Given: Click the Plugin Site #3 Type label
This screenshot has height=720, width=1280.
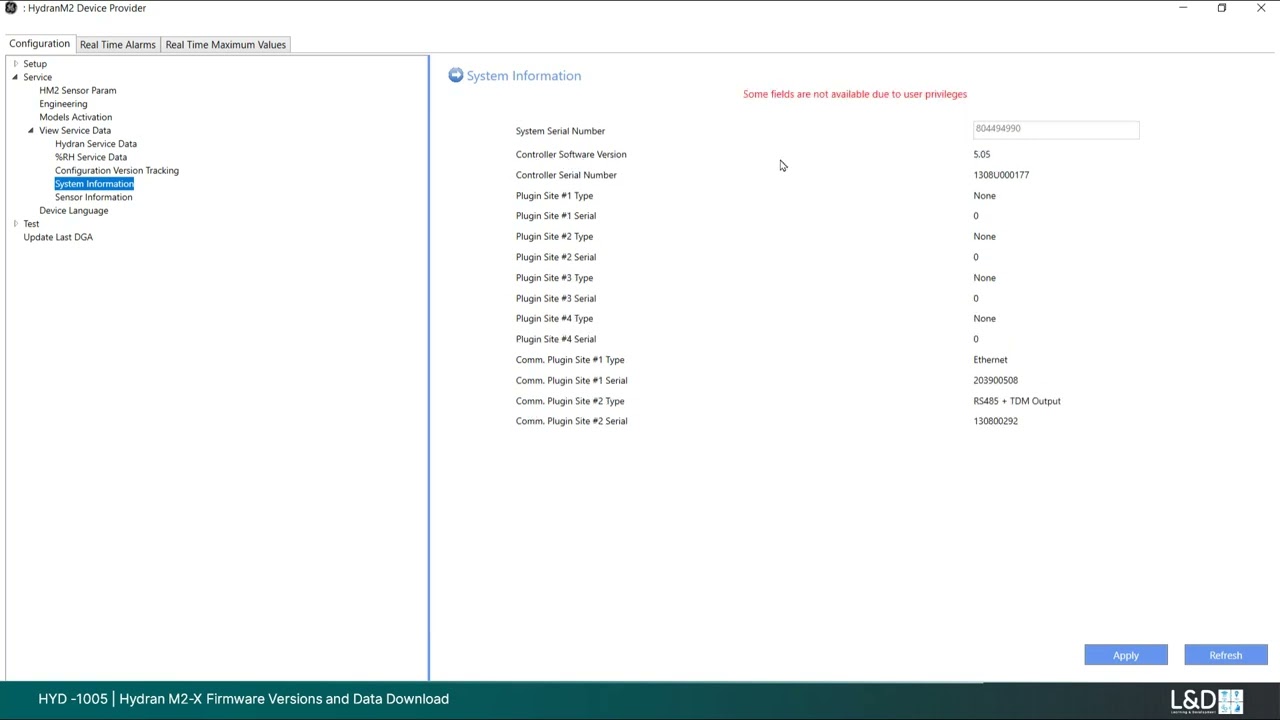Looking at the screenshot, I should [x=554, y=278].
